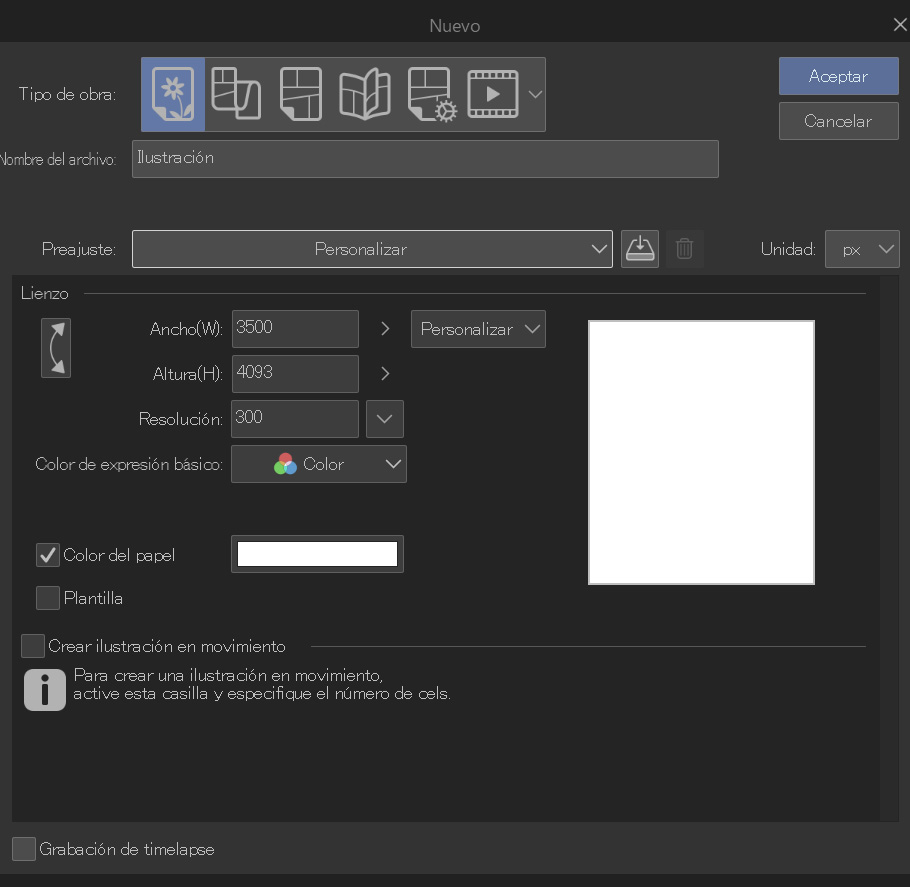The image size is (910, 887).
Task: Enable Grabación de timelapse checkbox
Action: coord(24,849)
